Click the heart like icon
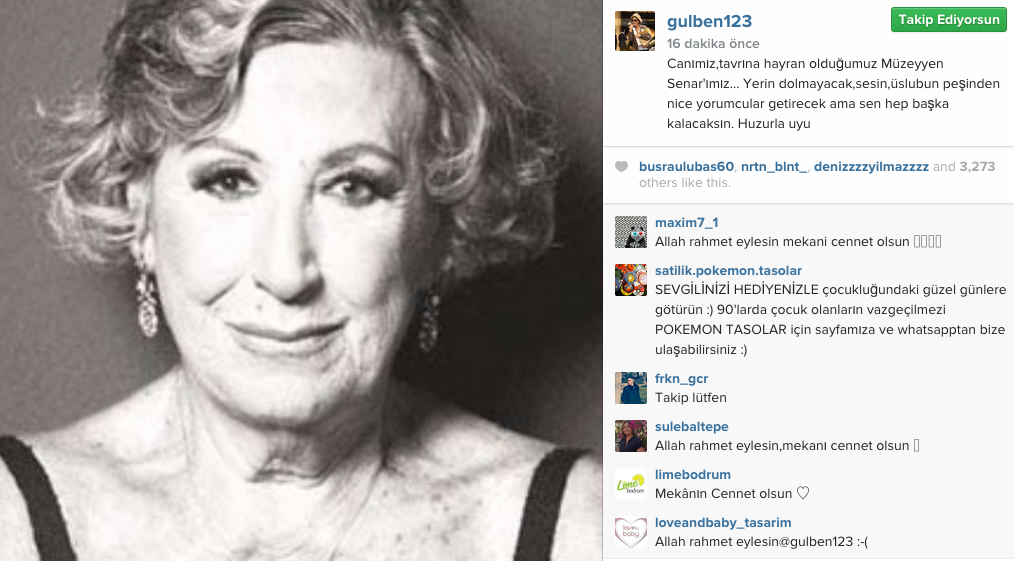 (621, 167)
